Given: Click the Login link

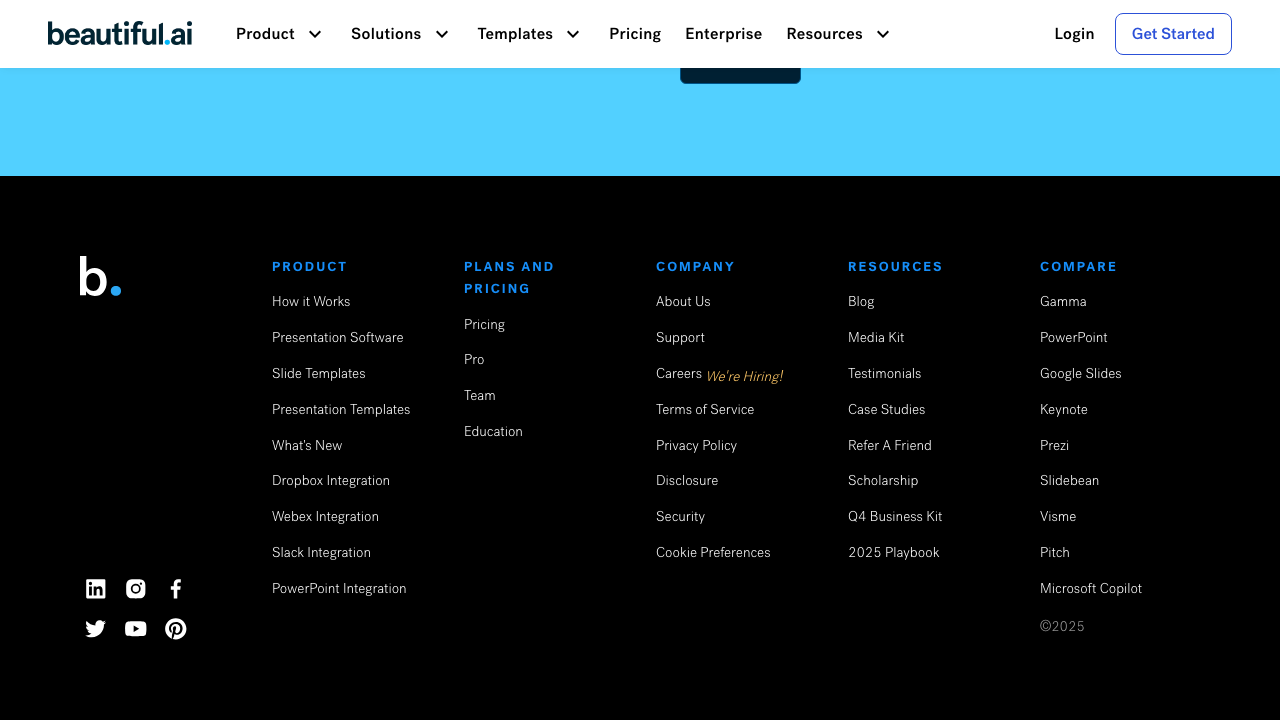Looking at the screenshot, I should (1074, 34).
